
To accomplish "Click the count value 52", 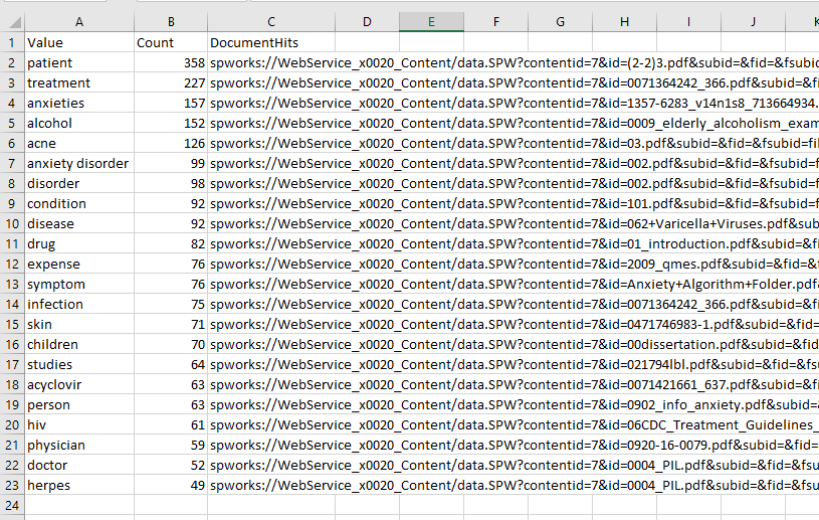I will pos(171,465).
